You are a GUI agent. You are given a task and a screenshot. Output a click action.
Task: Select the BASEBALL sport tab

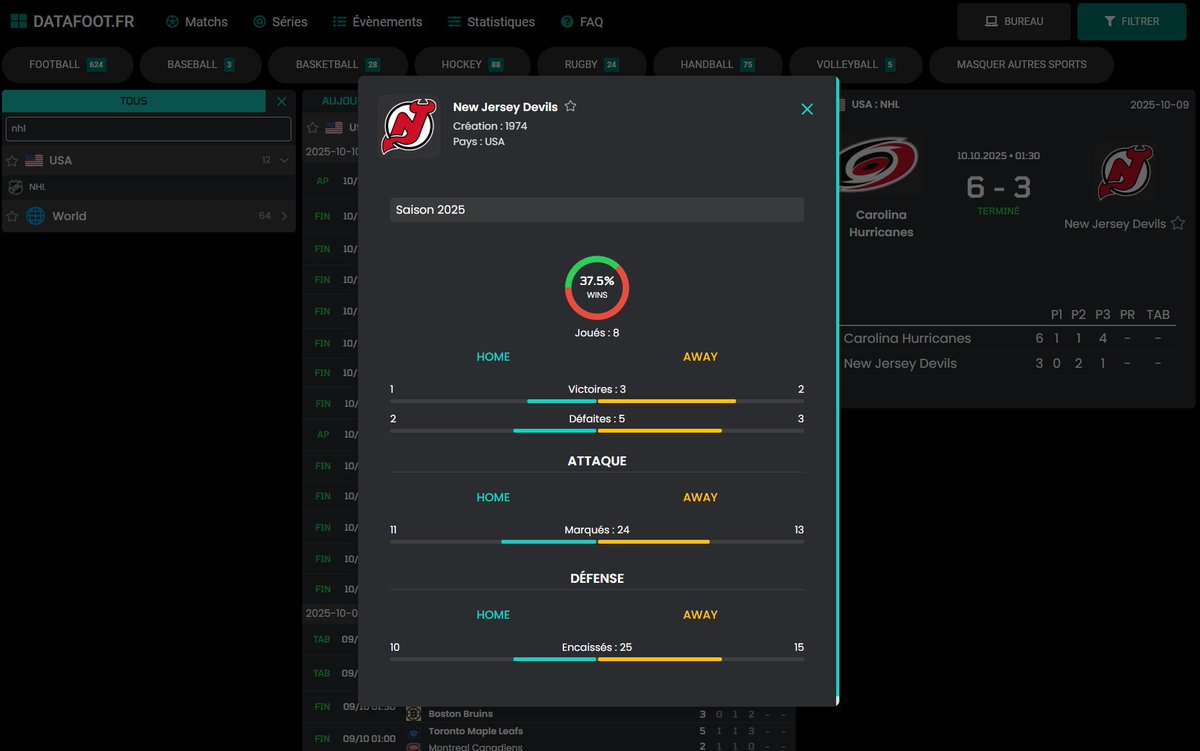(200, 64)
